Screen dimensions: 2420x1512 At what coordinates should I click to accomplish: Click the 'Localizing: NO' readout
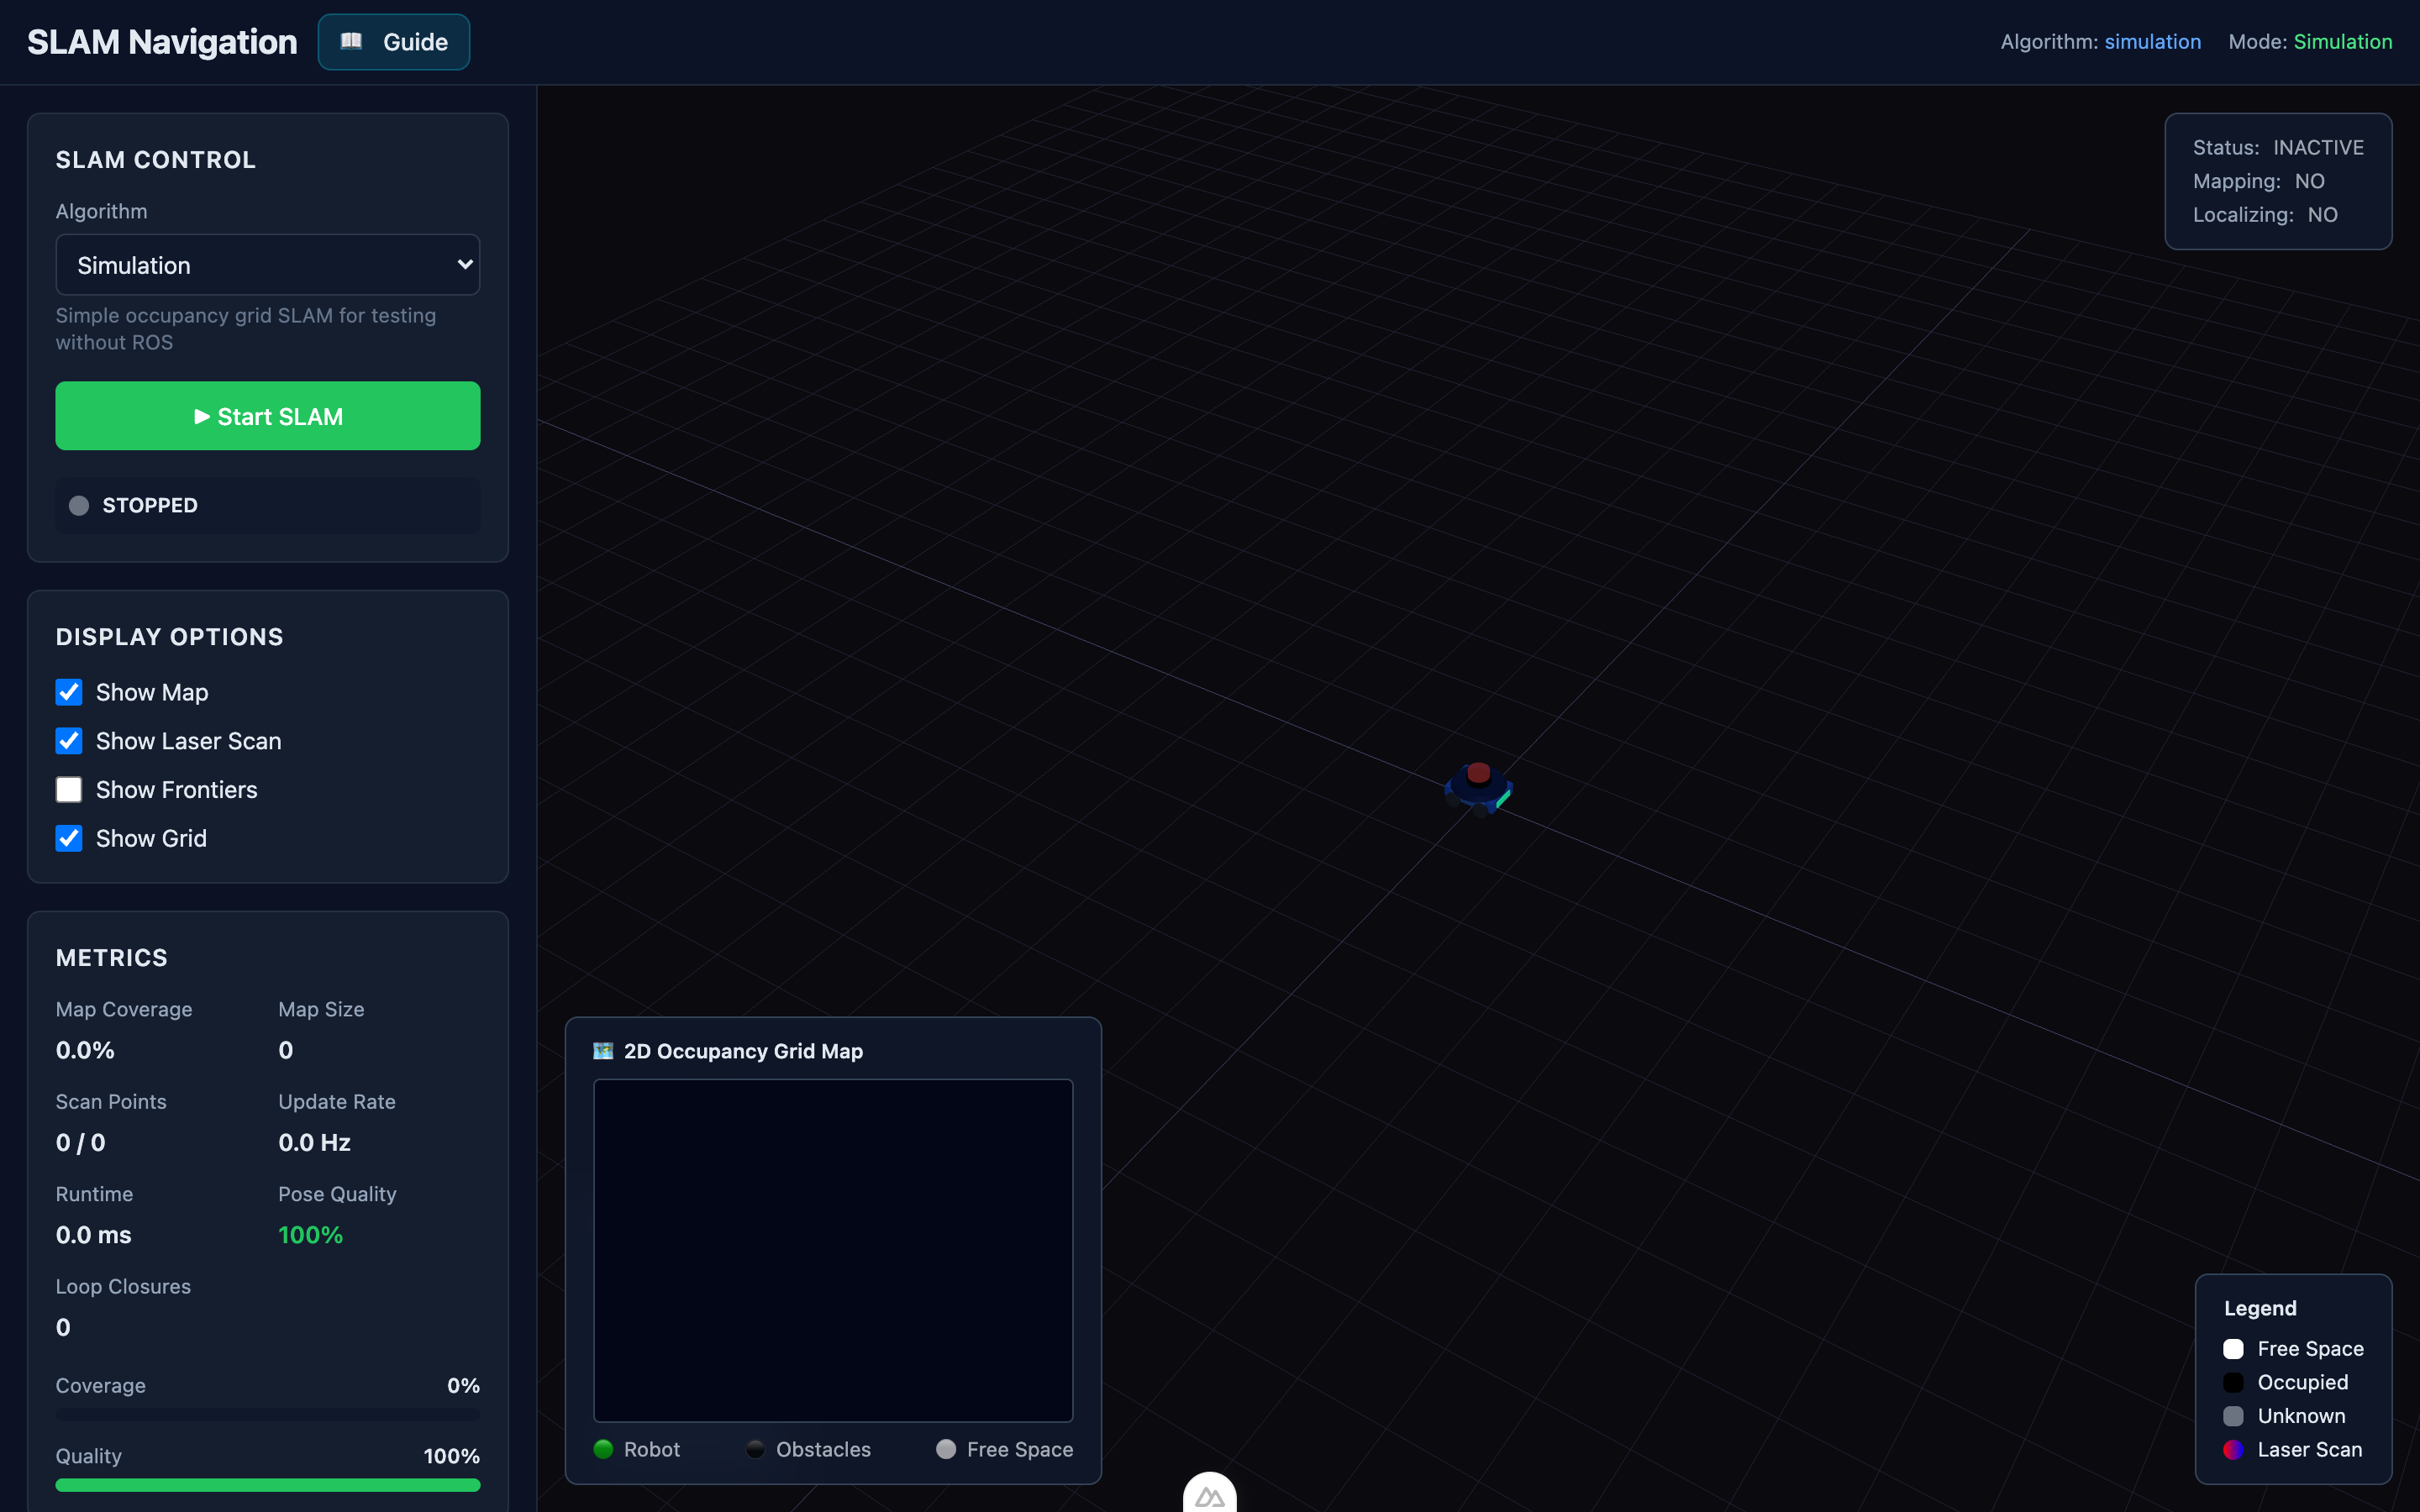(x=2265, y=215)
